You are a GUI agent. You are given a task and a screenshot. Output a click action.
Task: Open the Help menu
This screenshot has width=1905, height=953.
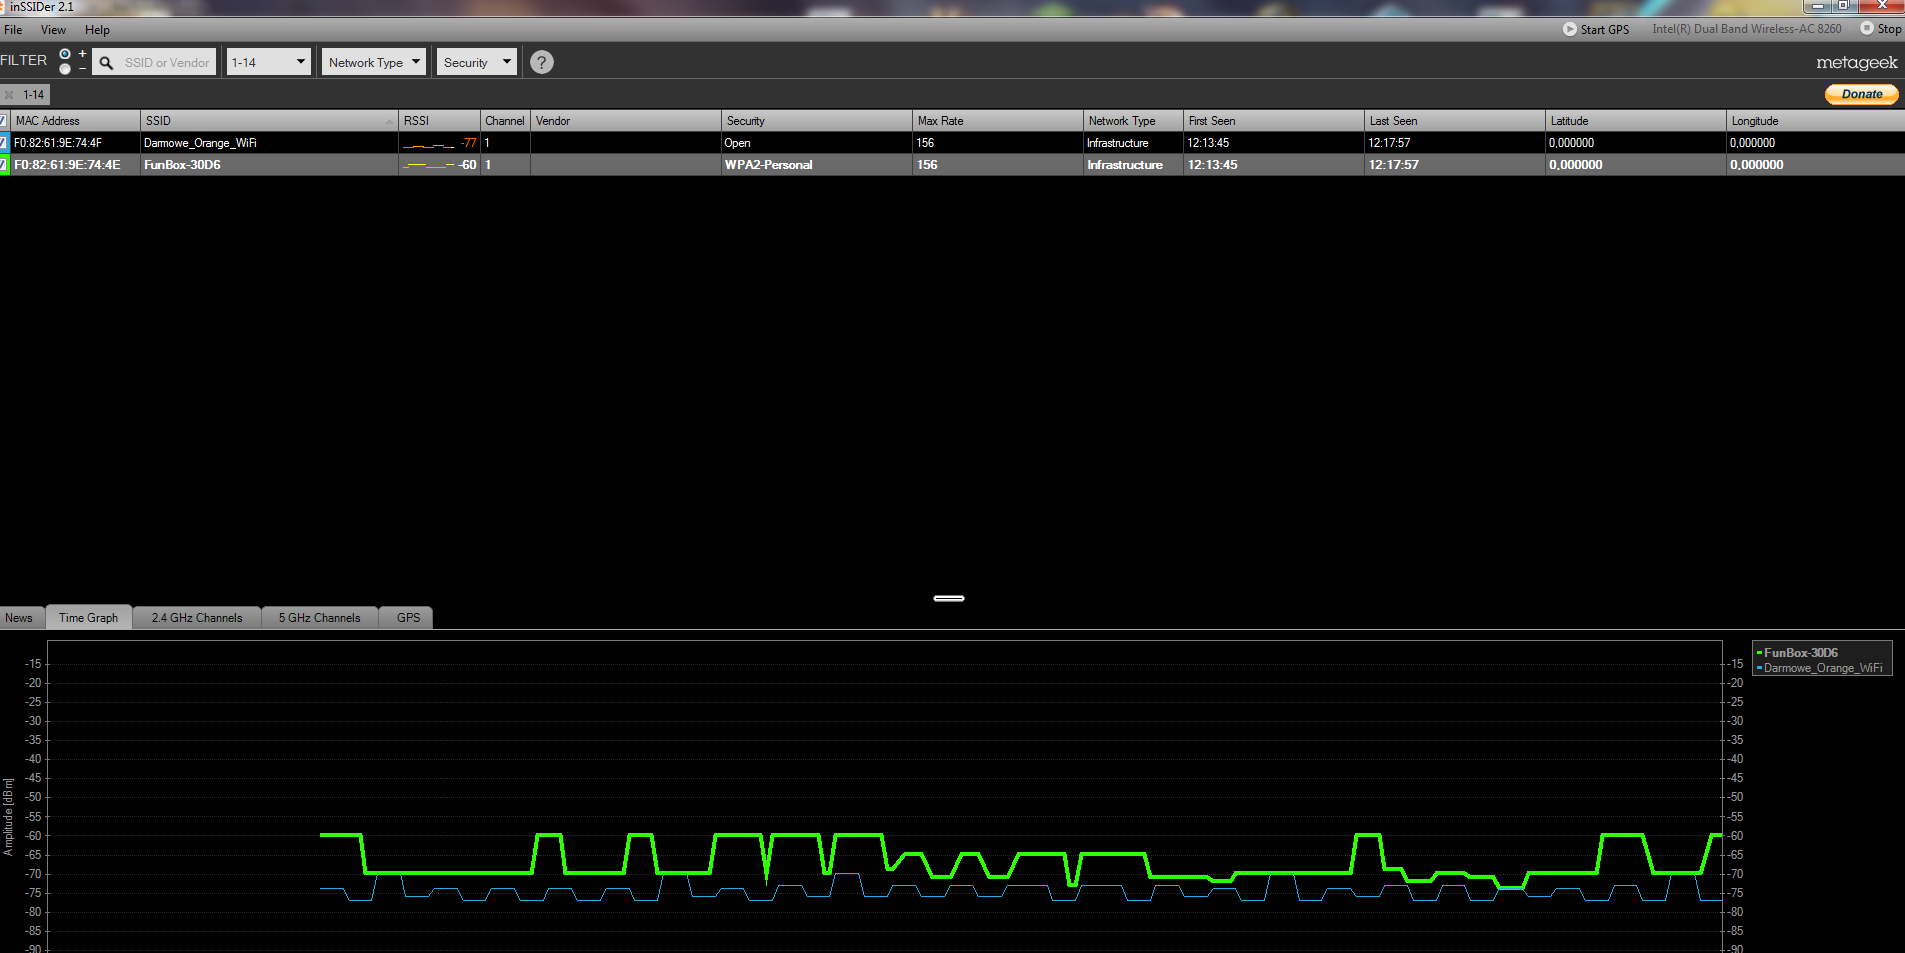pyautogui.click(x=97, y=30)
